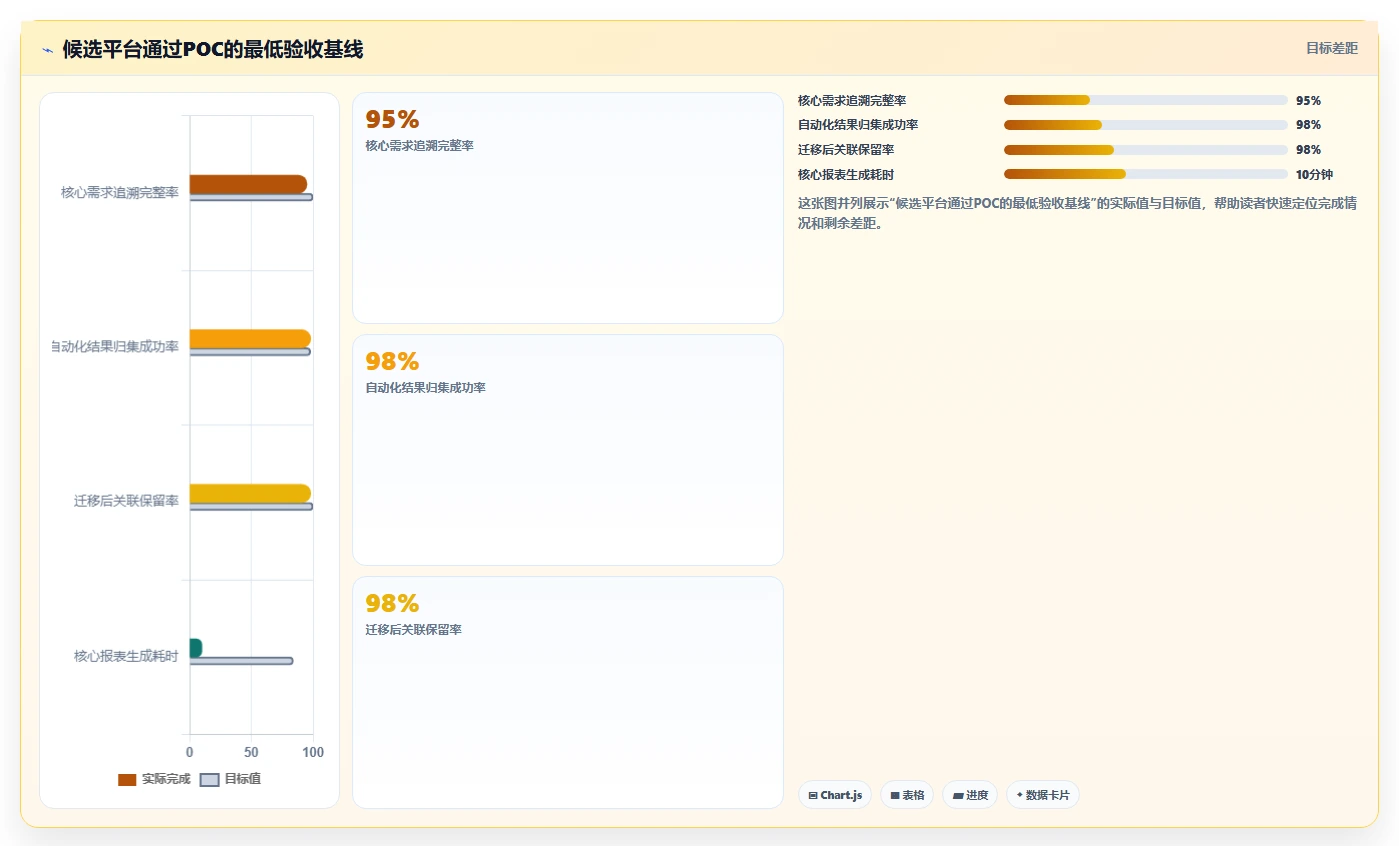Click the brown actual bar for 核心需求追溯完整率
Viewport: 1399px width, 846px height.
(x=248, y=184)
